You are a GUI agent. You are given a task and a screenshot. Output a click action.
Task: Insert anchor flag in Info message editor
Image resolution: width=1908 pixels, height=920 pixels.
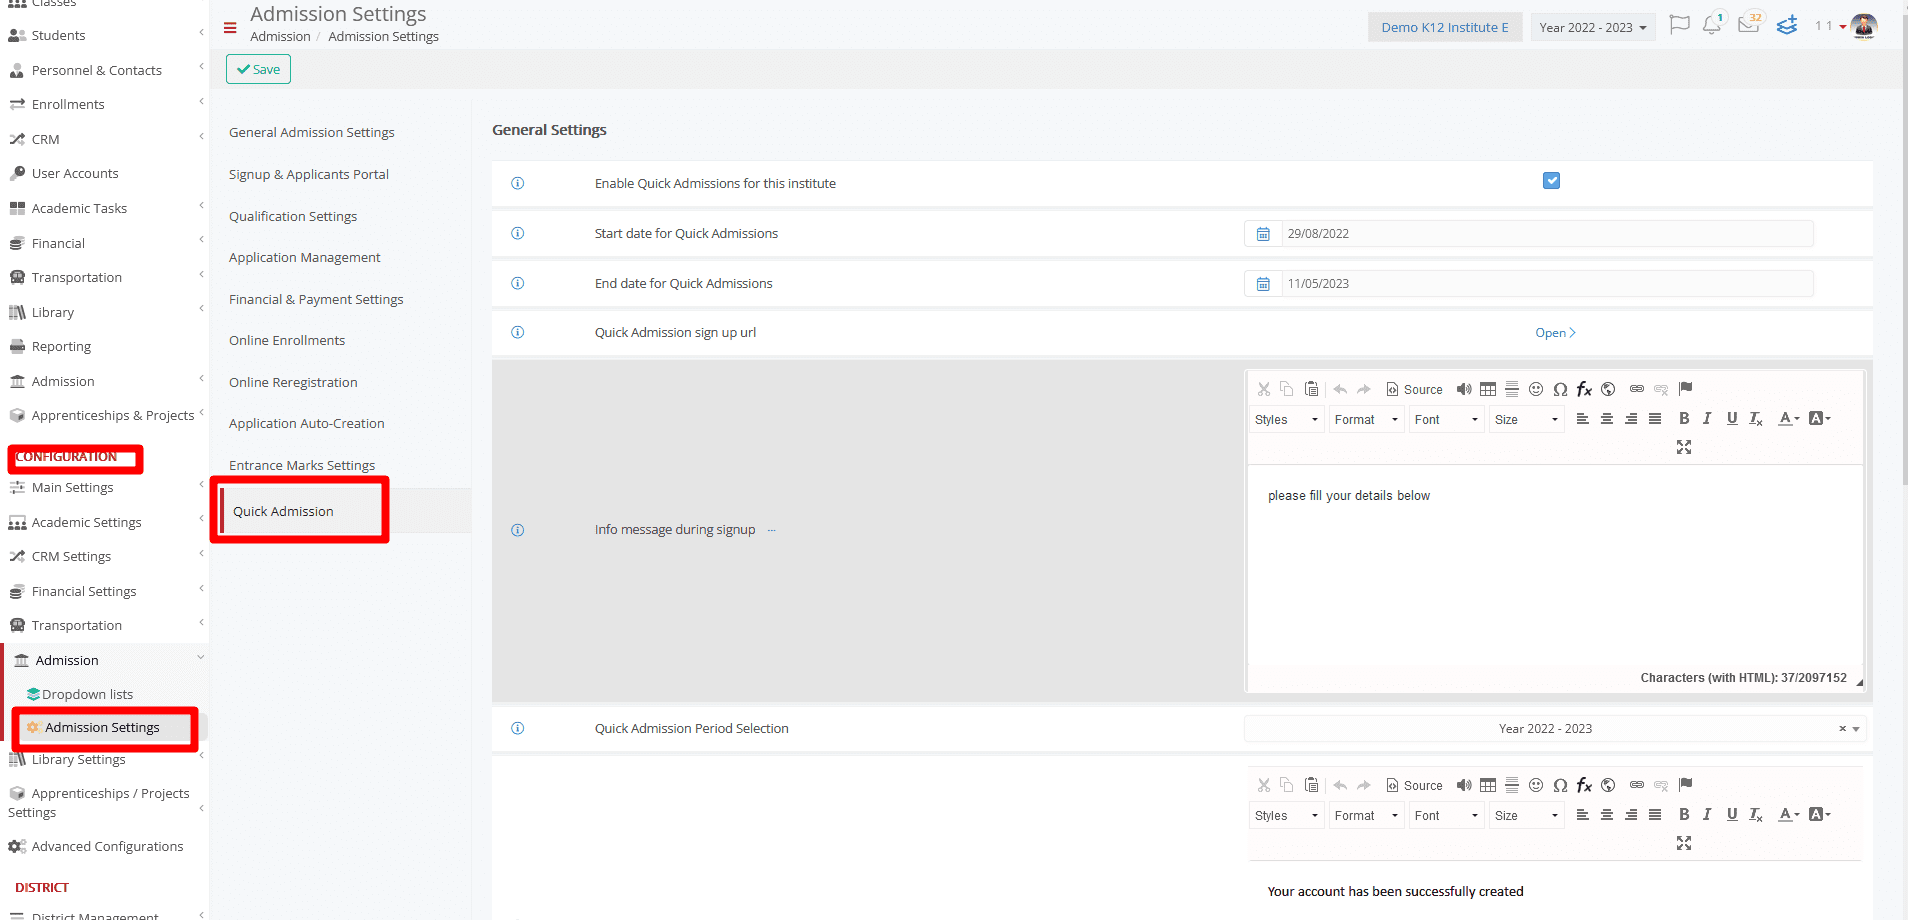(1685, 389)
